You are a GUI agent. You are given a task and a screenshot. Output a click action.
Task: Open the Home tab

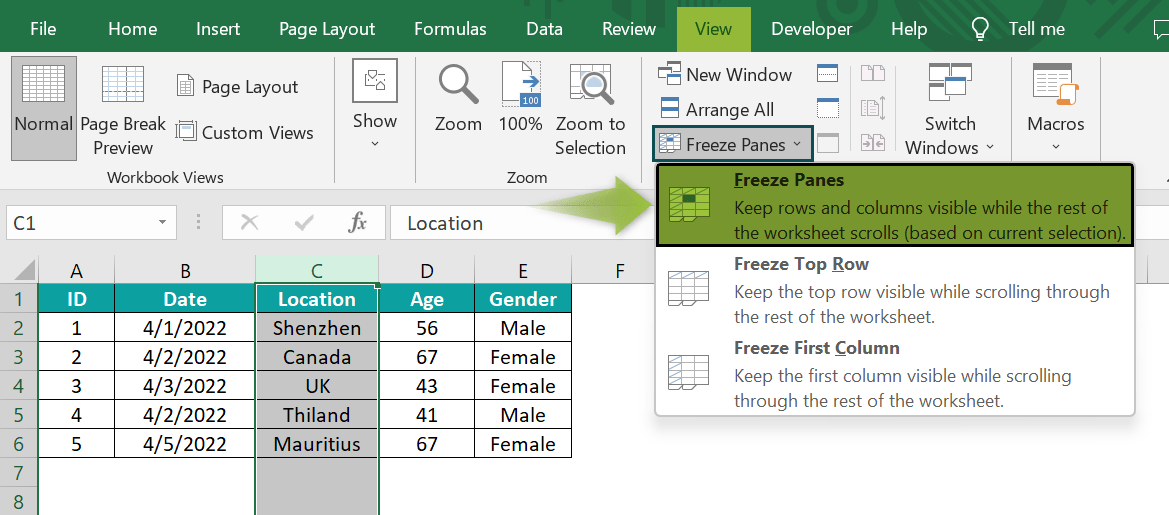(132, 29)
